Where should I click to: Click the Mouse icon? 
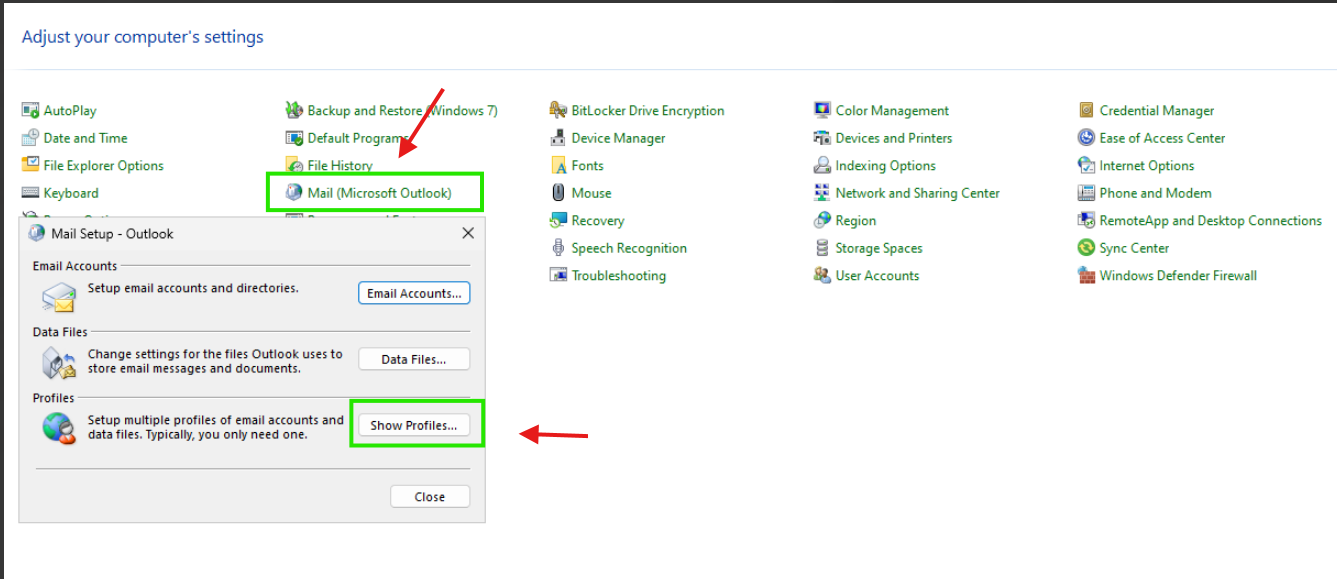[x=558, y=193]
